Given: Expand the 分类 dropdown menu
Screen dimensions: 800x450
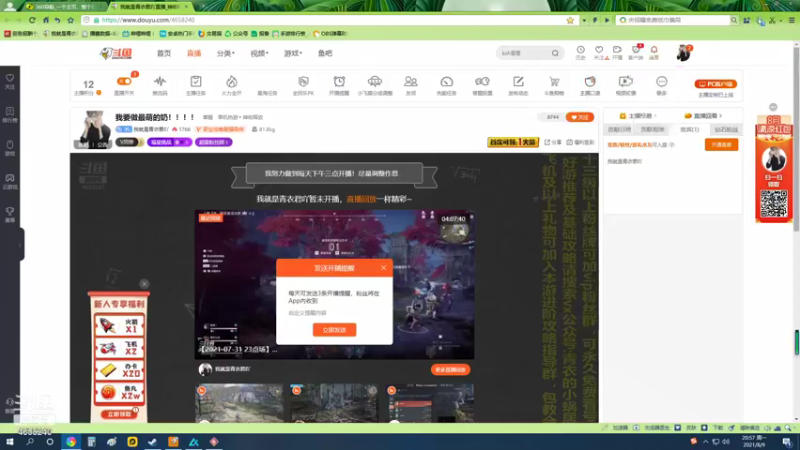Looking at the screenshot, I should (226, 53).
